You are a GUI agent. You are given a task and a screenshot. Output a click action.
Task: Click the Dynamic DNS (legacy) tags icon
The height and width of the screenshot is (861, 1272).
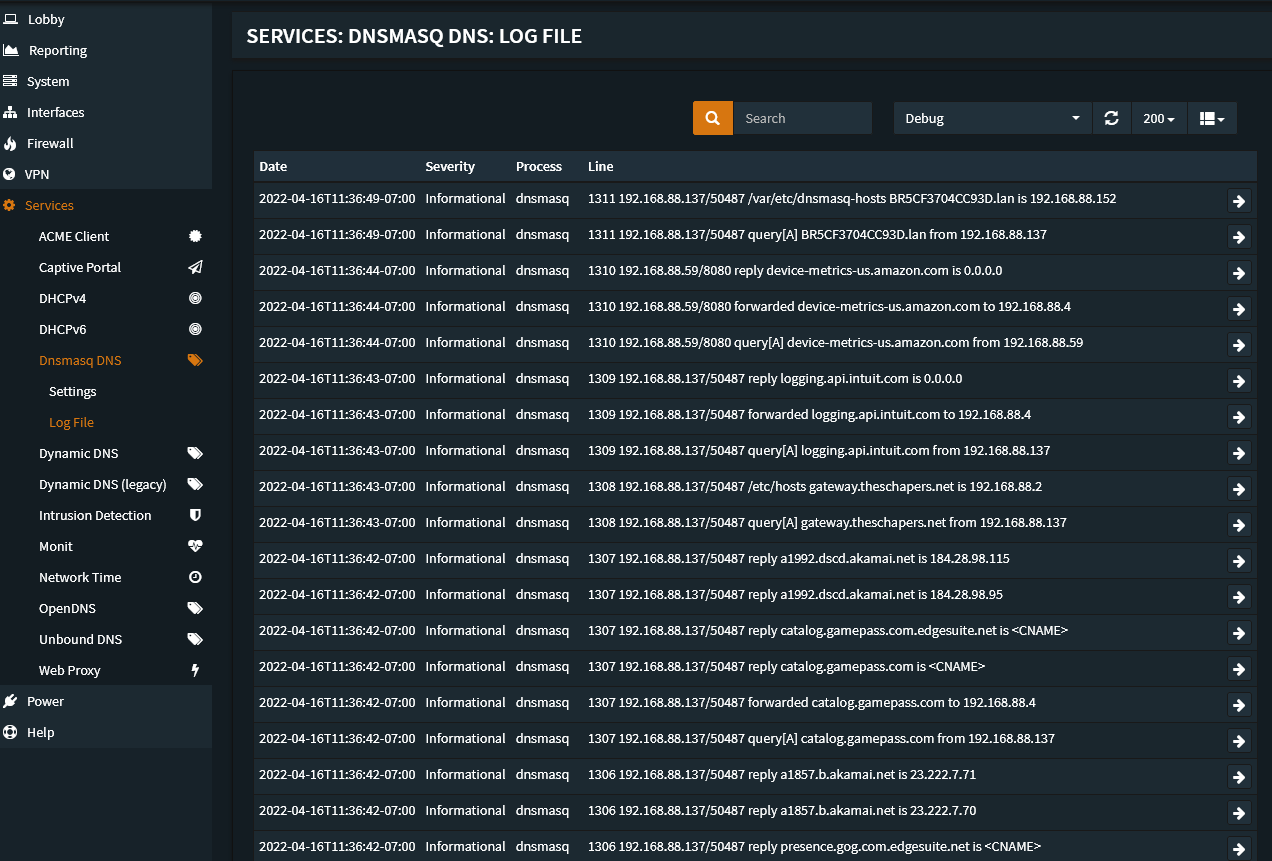coord(195,484)
